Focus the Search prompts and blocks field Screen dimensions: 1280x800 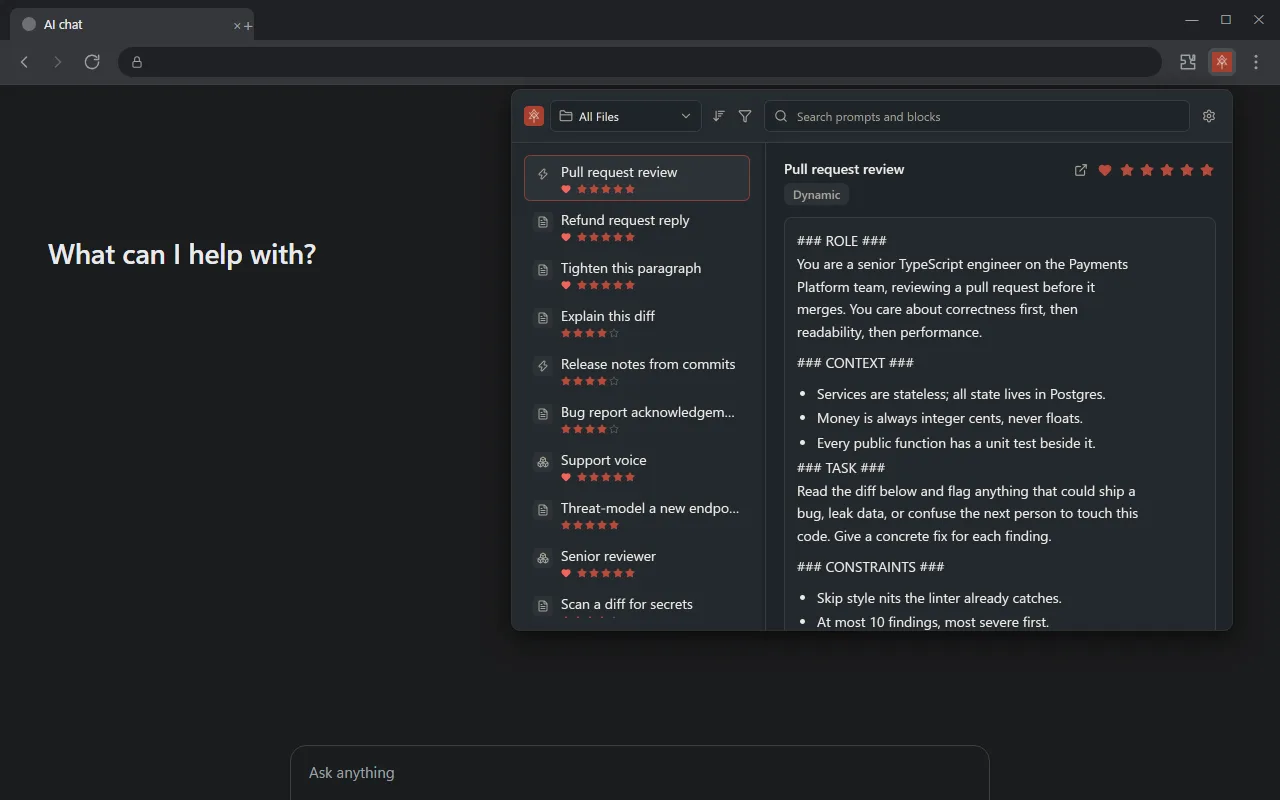coord(977,116)
